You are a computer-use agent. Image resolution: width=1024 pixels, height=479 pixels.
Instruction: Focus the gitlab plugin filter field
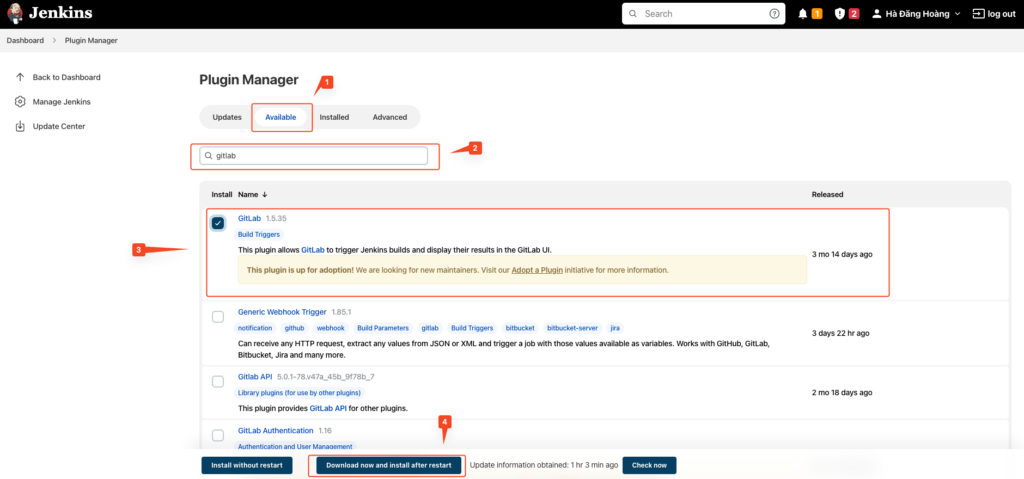tap(313, 156)
